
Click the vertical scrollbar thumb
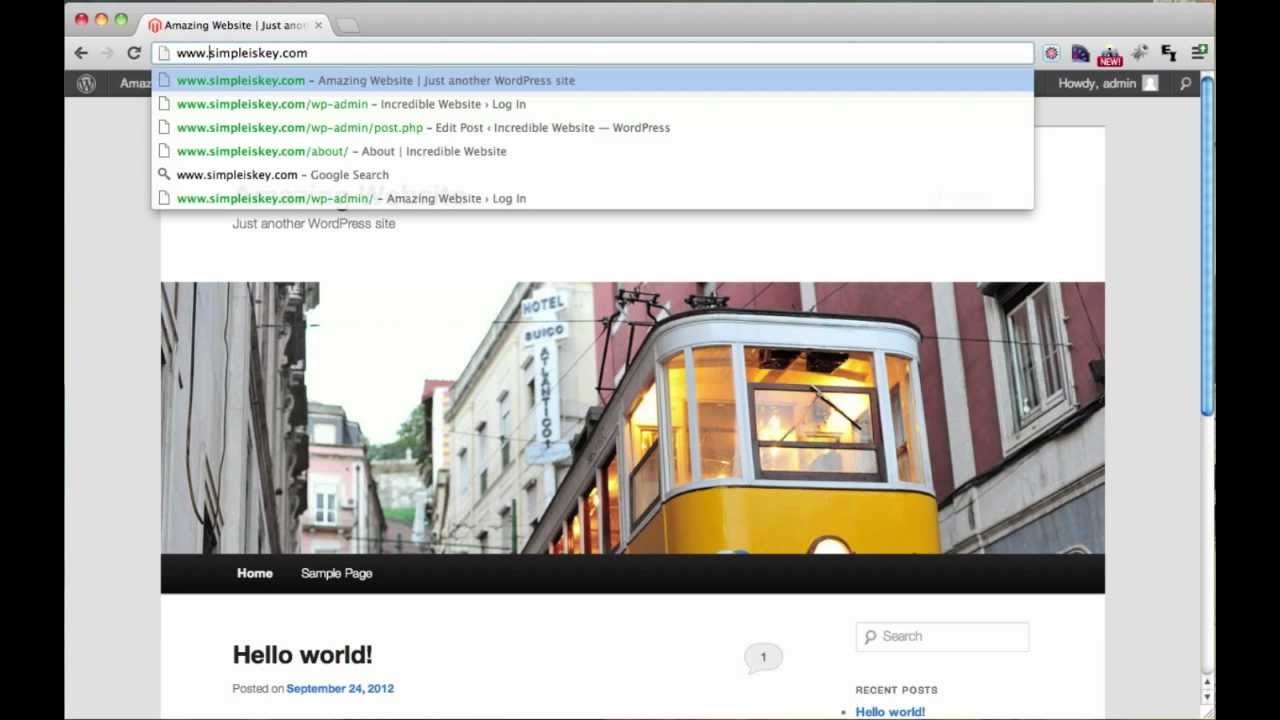[x=1207, y=245]
